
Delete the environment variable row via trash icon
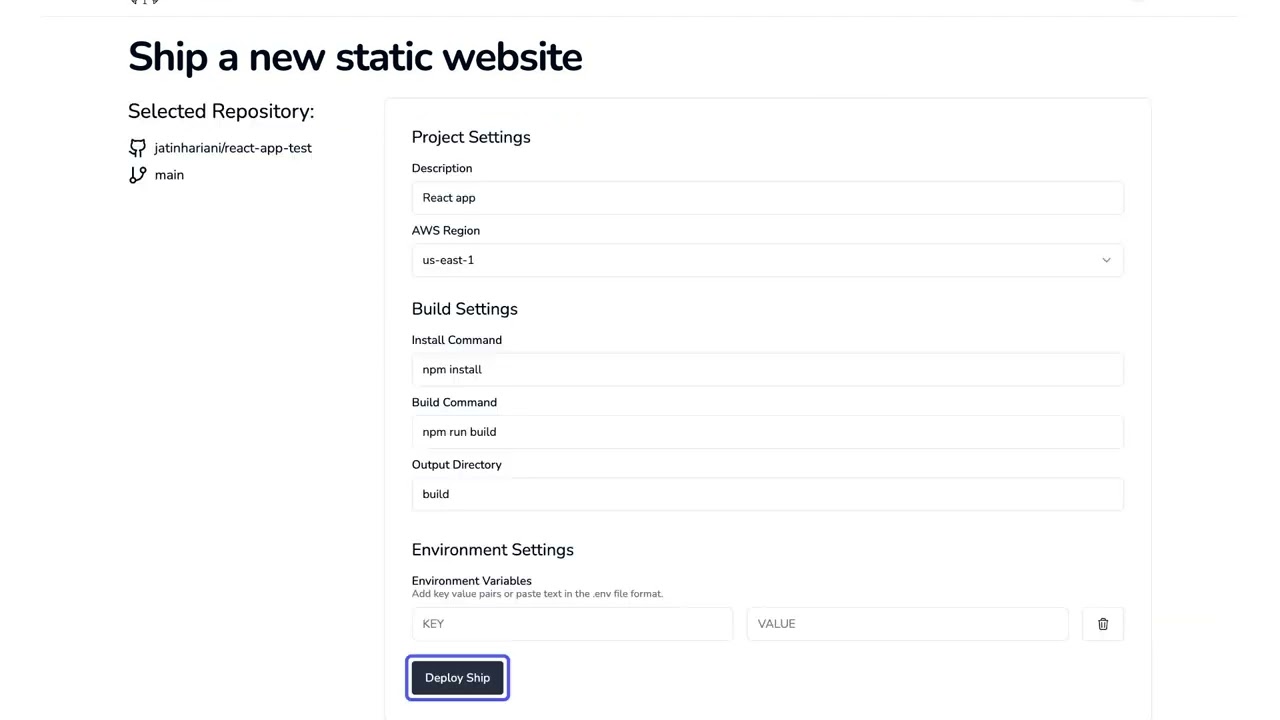coord(1103,624)
